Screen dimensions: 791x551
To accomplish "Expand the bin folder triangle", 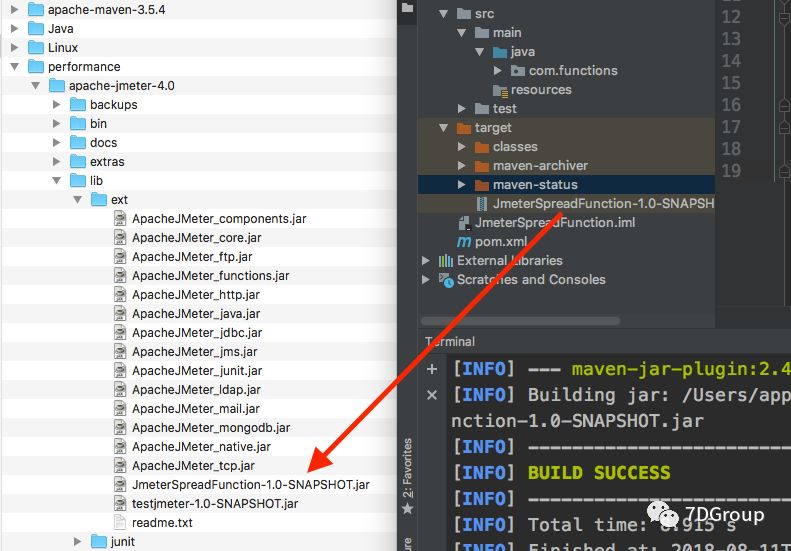I will (56, 124).
